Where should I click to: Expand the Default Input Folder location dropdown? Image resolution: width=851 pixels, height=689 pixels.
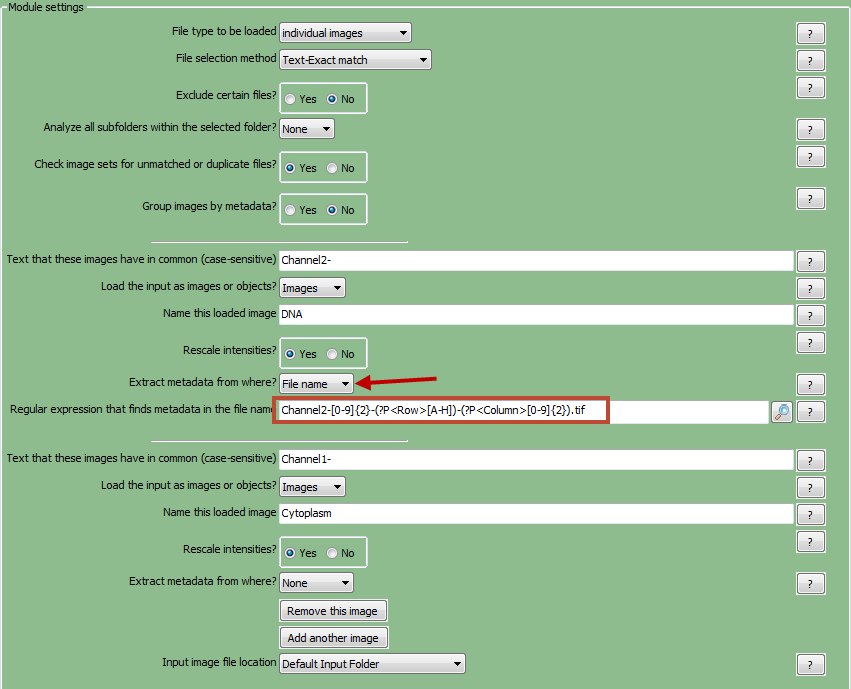click(372, 663)
